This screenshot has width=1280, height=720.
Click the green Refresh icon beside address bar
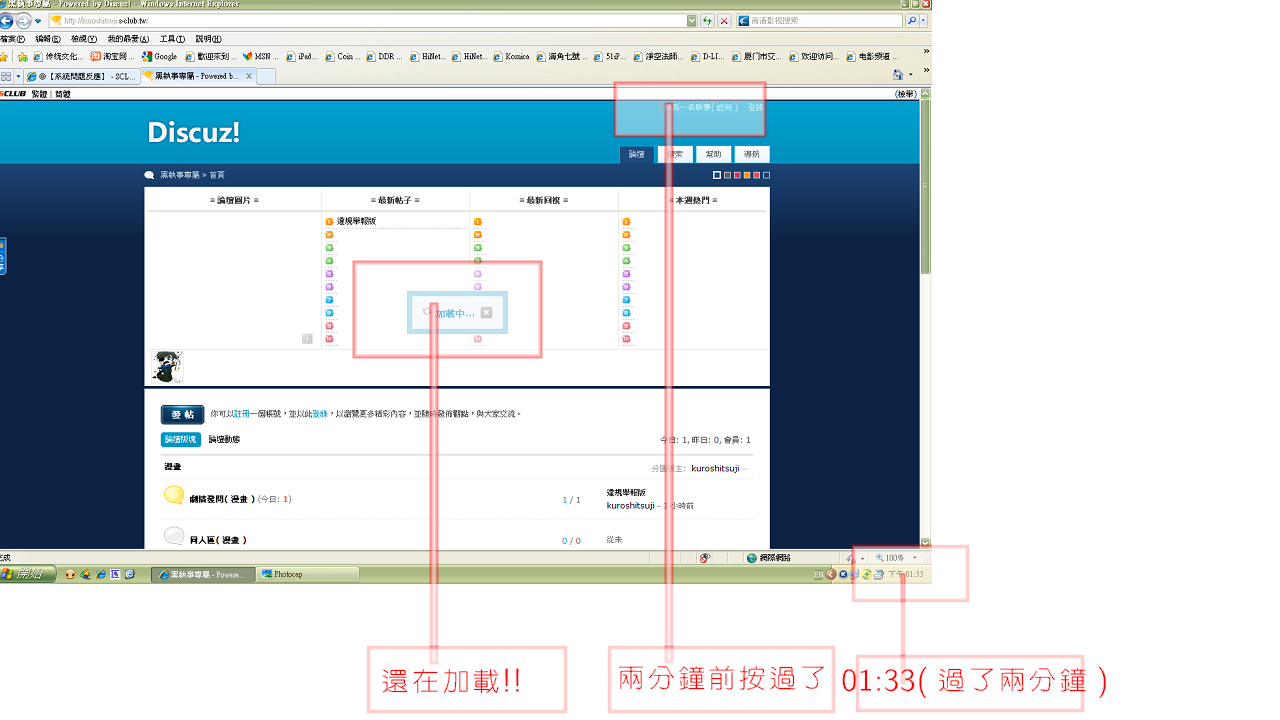click(708, 21)
